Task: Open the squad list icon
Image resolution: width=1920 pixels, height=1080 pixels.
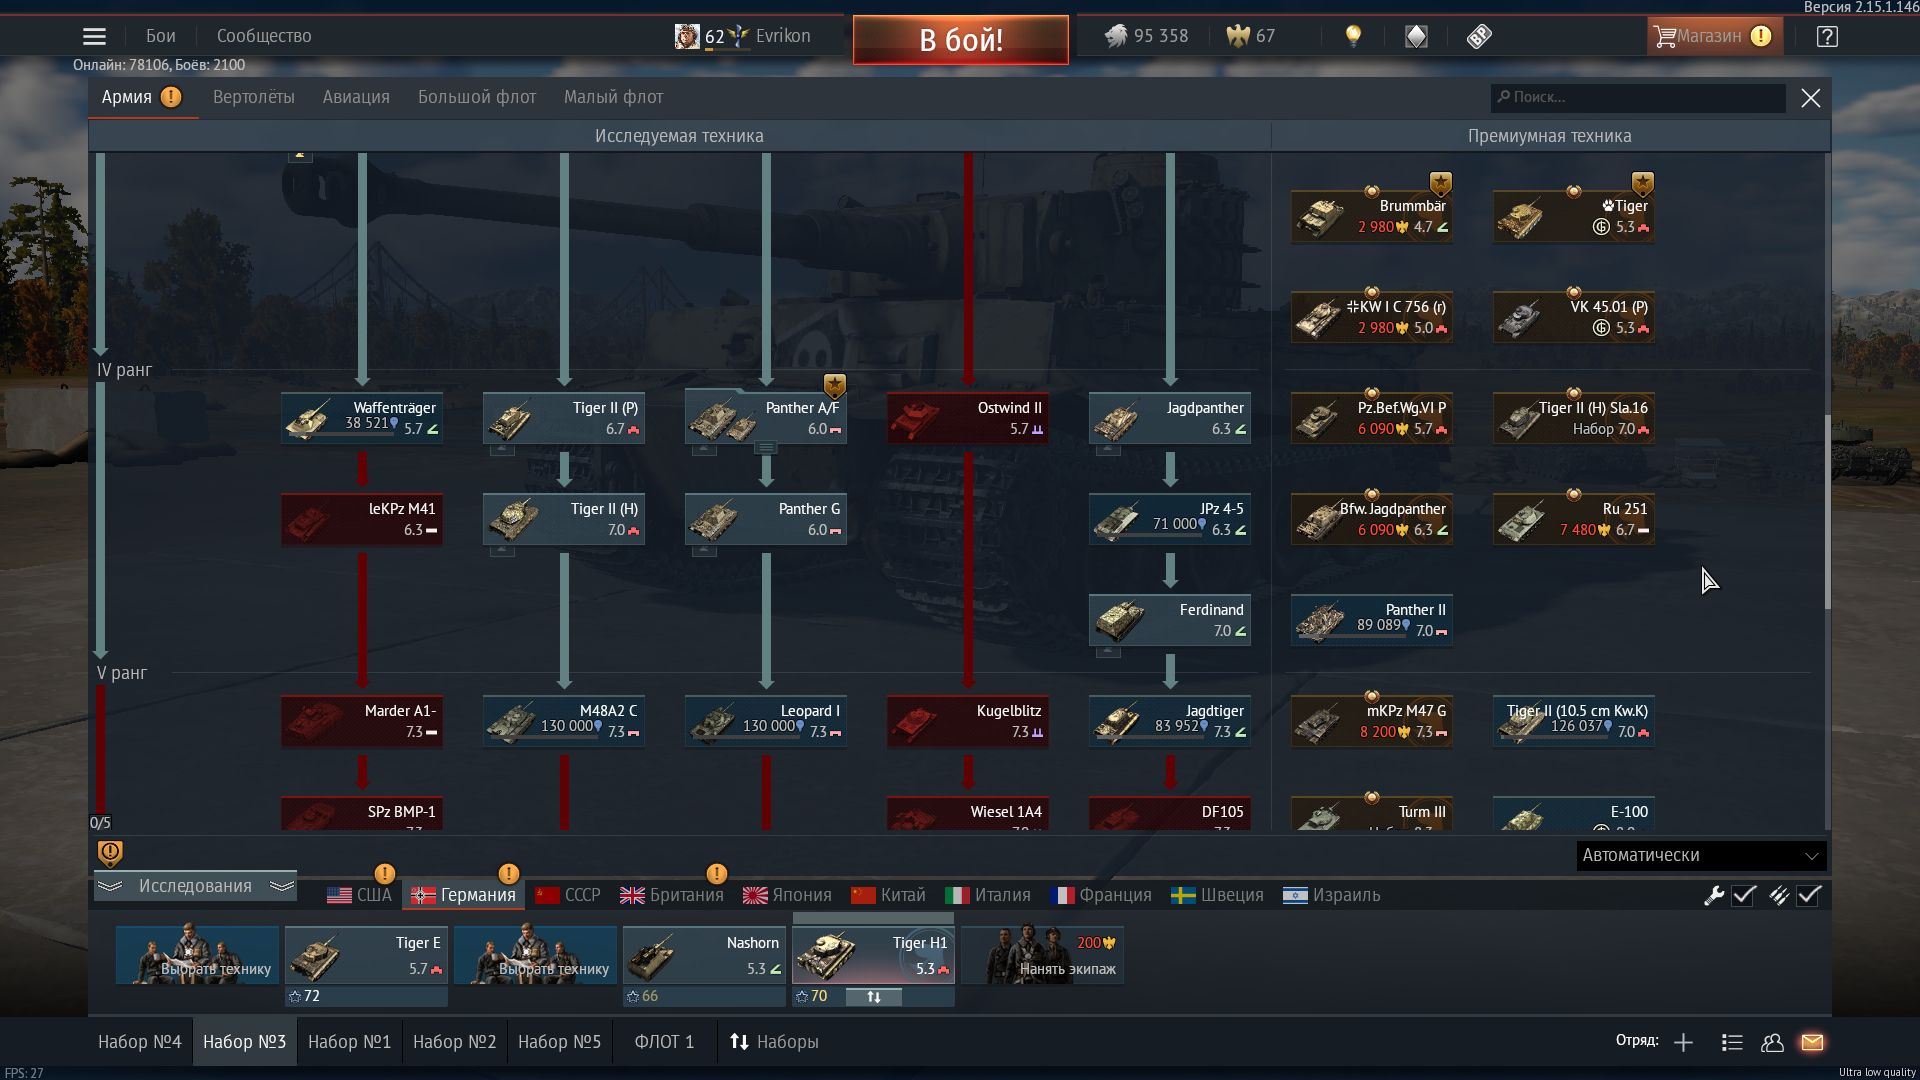Action: (x=1732, y=1042)
